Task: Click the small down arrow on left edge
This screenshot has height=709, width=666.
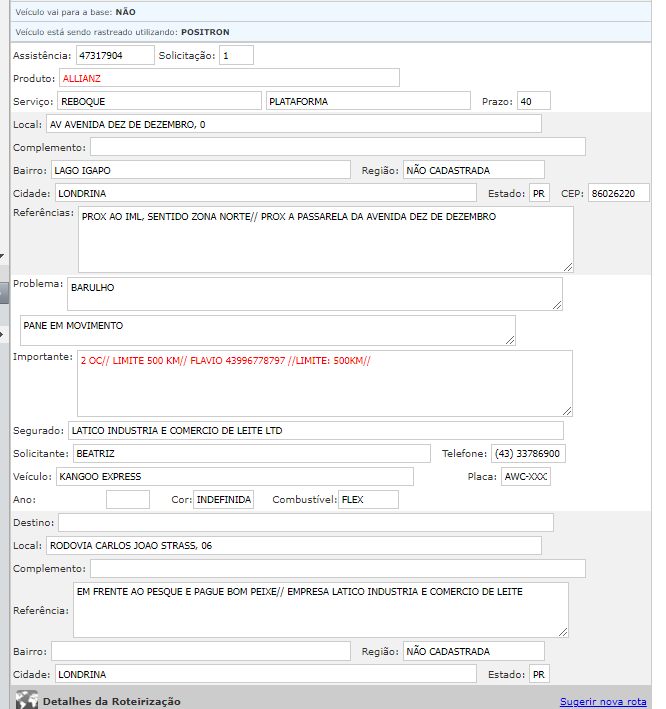Action: pos(3,257)
